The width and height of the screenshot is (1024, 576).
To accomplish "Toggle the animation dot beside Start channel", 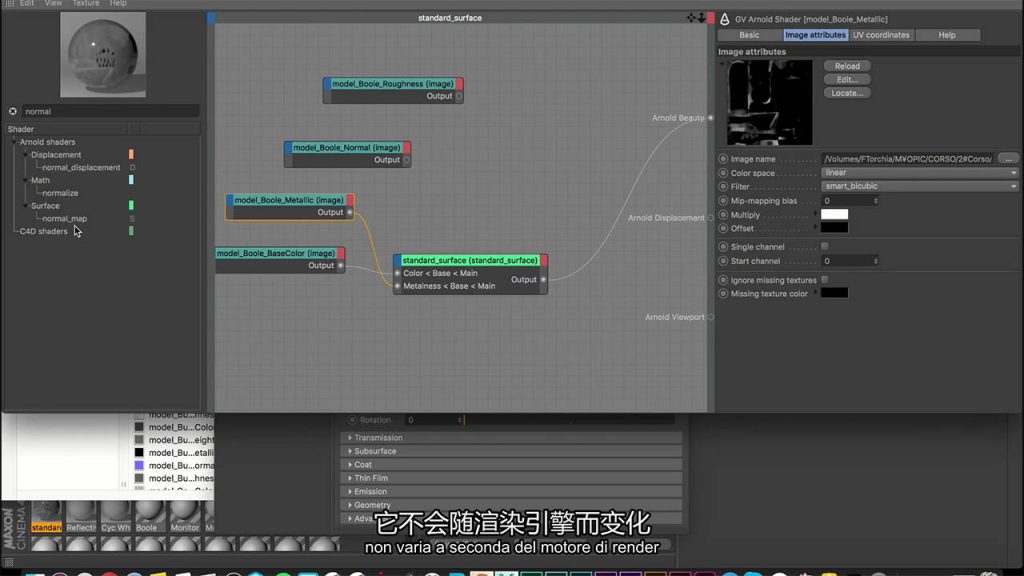I will pyautogui.click(x=723, y=261).
